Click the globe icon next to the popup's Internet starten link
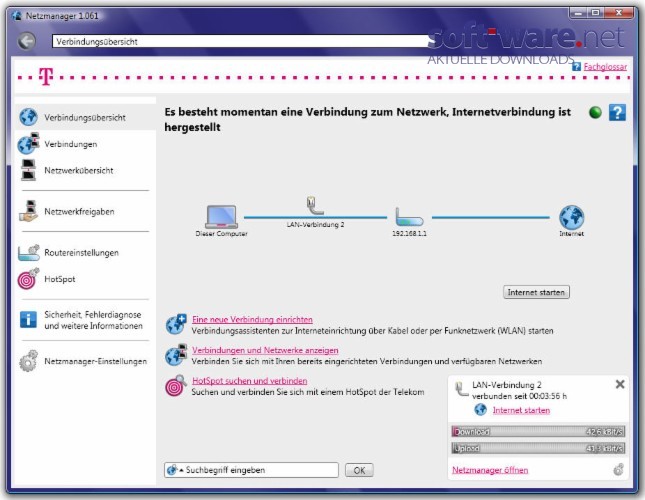Image resolution: width=645 pixels, height=500 pixels. (480, 410)
